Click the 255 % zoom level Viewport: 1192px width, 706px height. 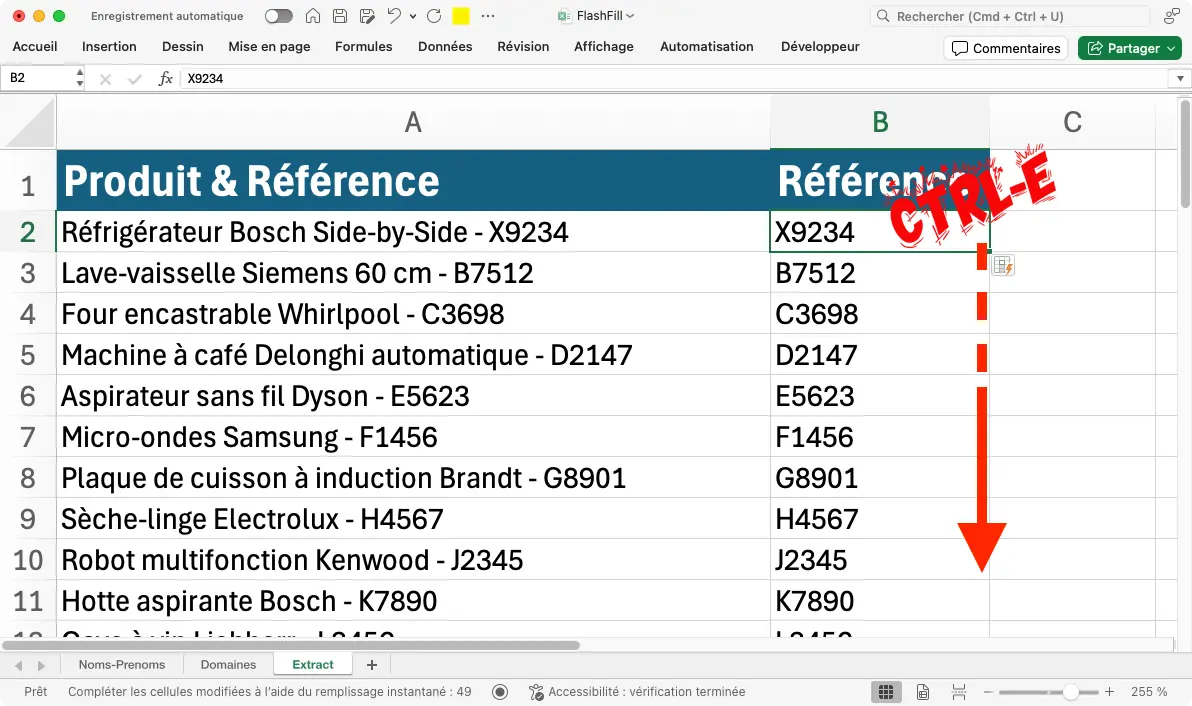click(x=1149, y=692)
